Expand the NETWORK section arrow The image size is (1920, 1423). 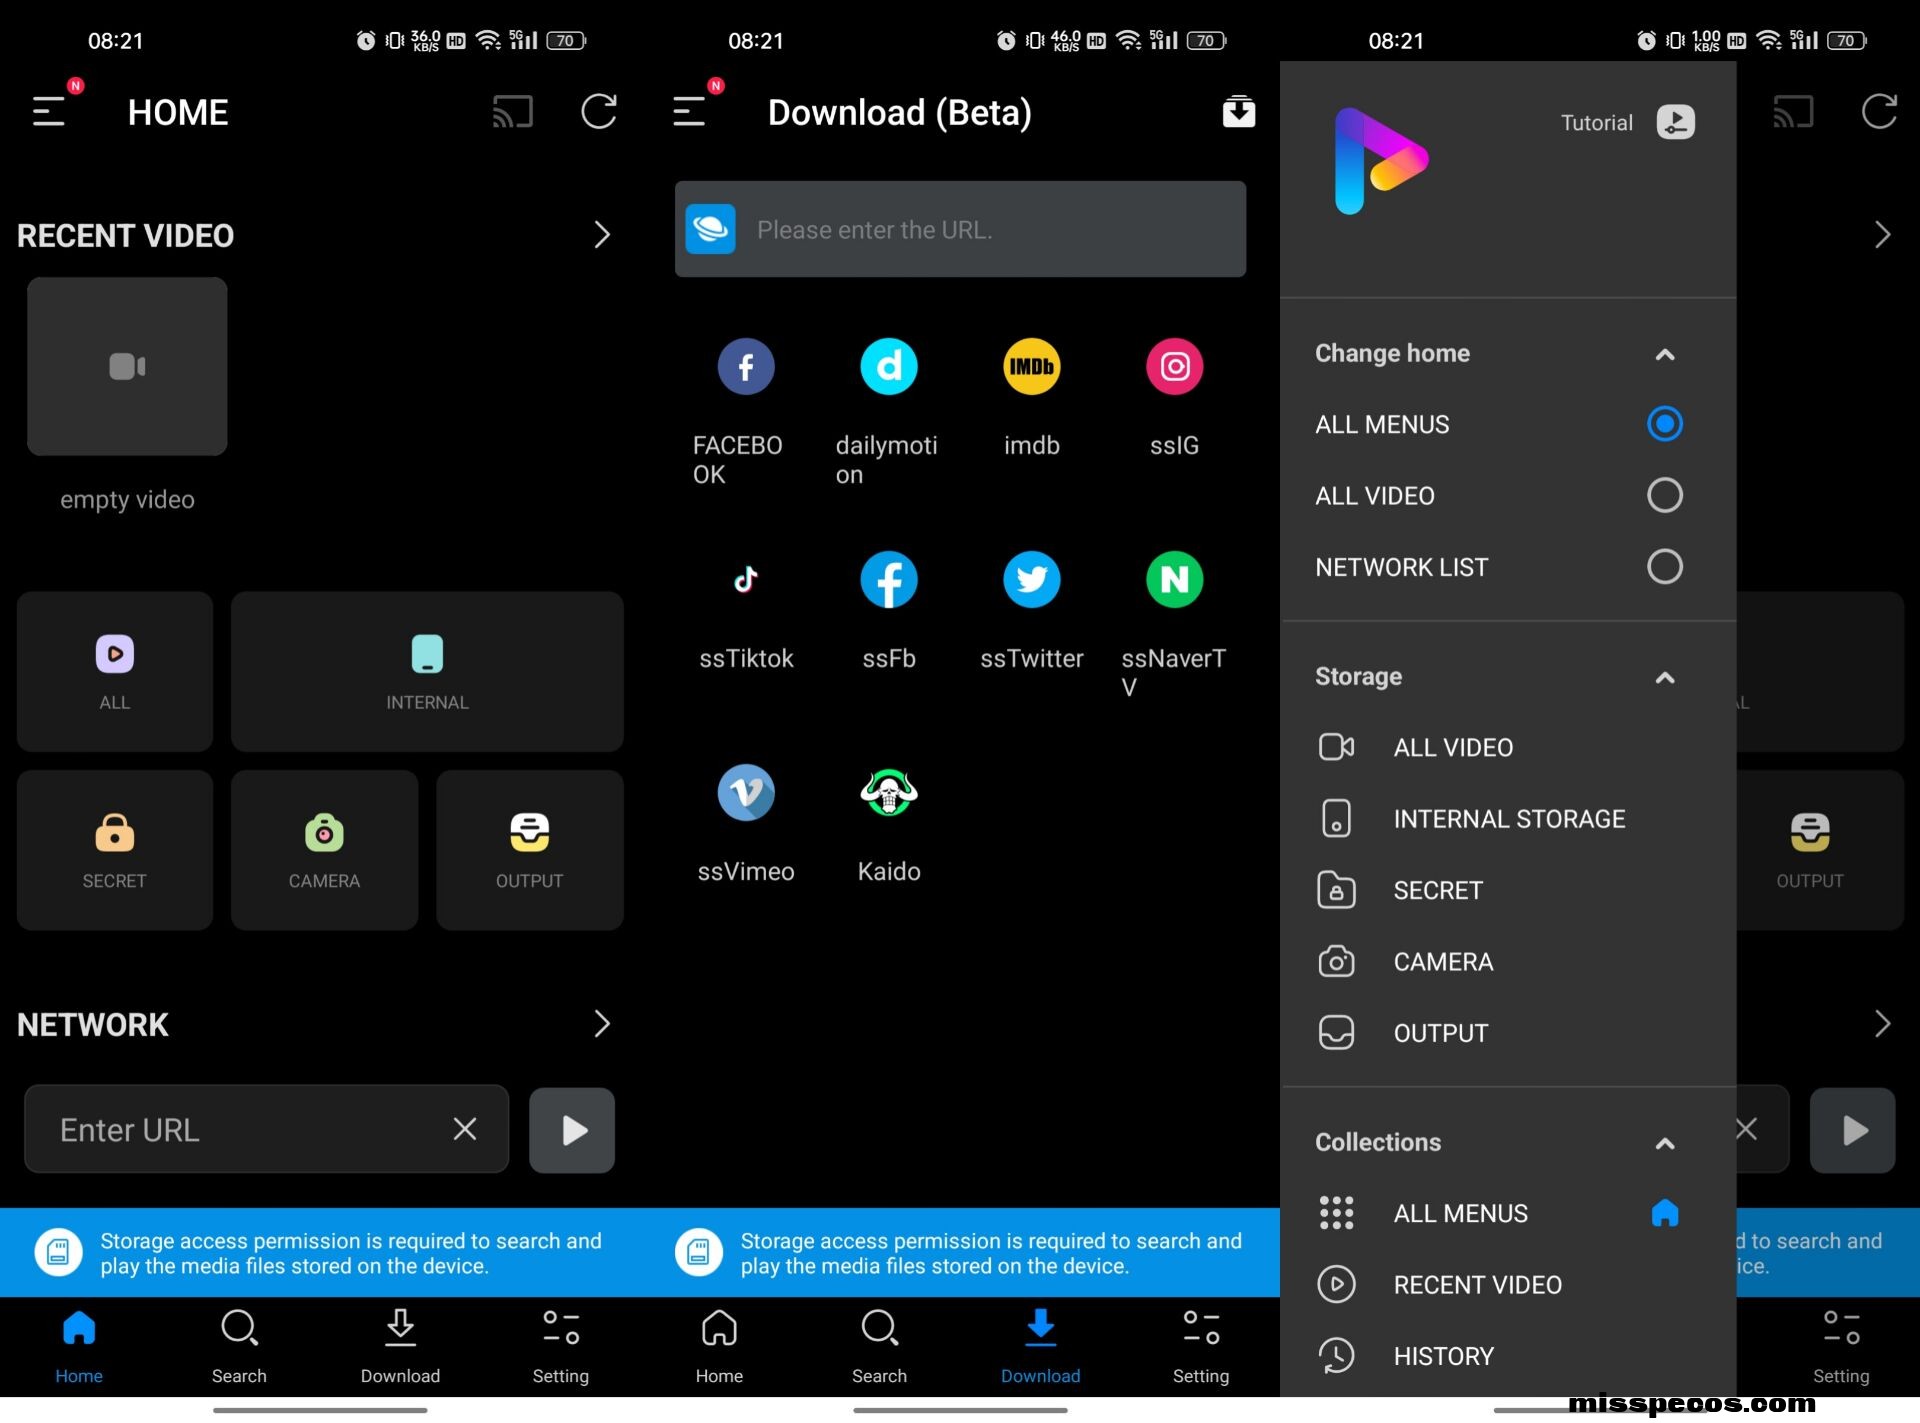pos(601,1024)
